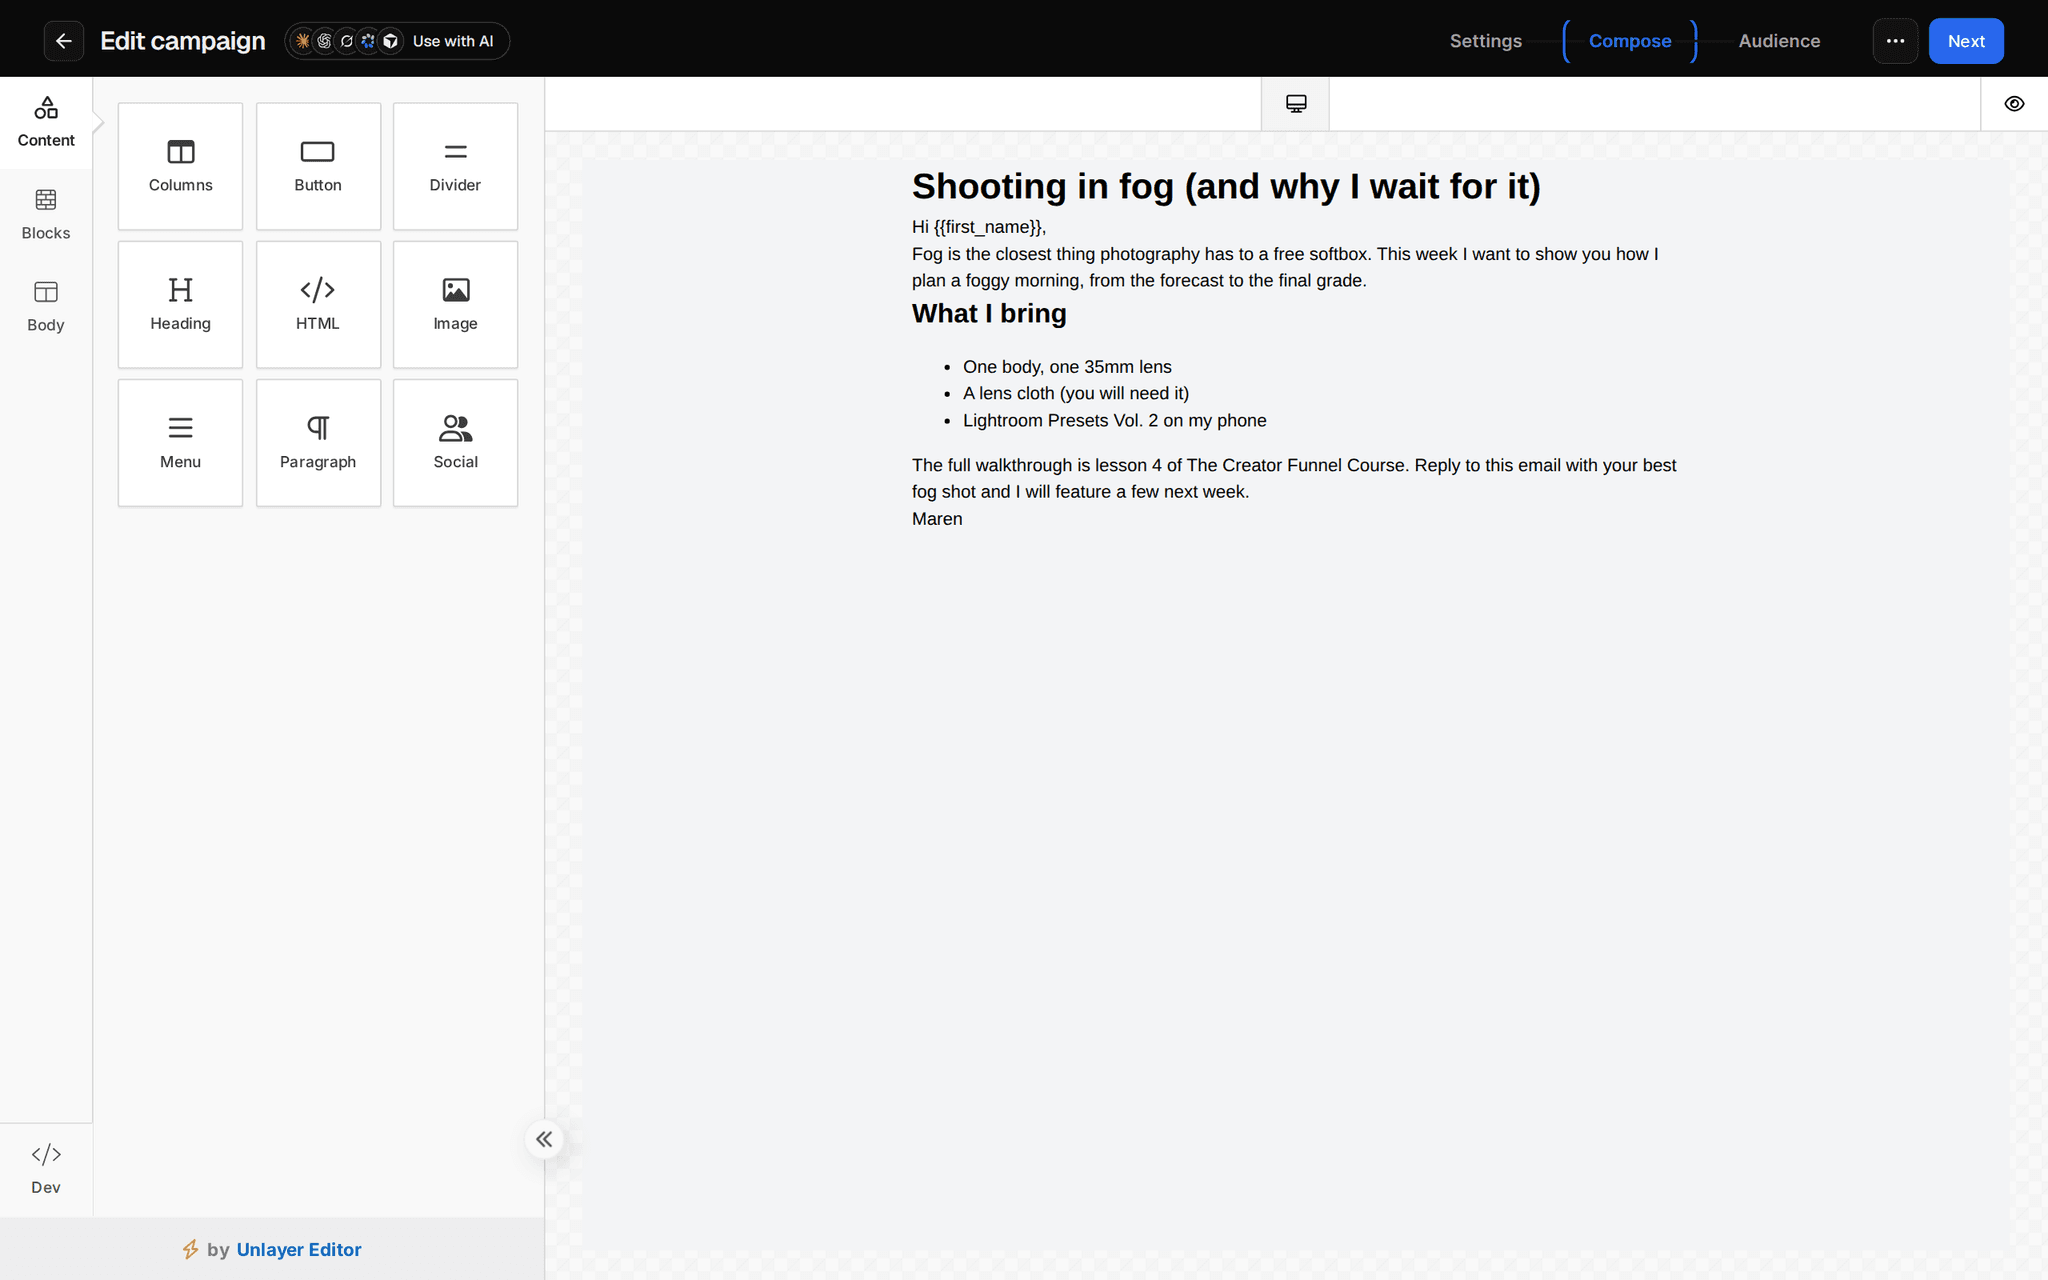Click the blue Next button
The width and height of the screenshot is (2048, 1280).
[1965, 41]
